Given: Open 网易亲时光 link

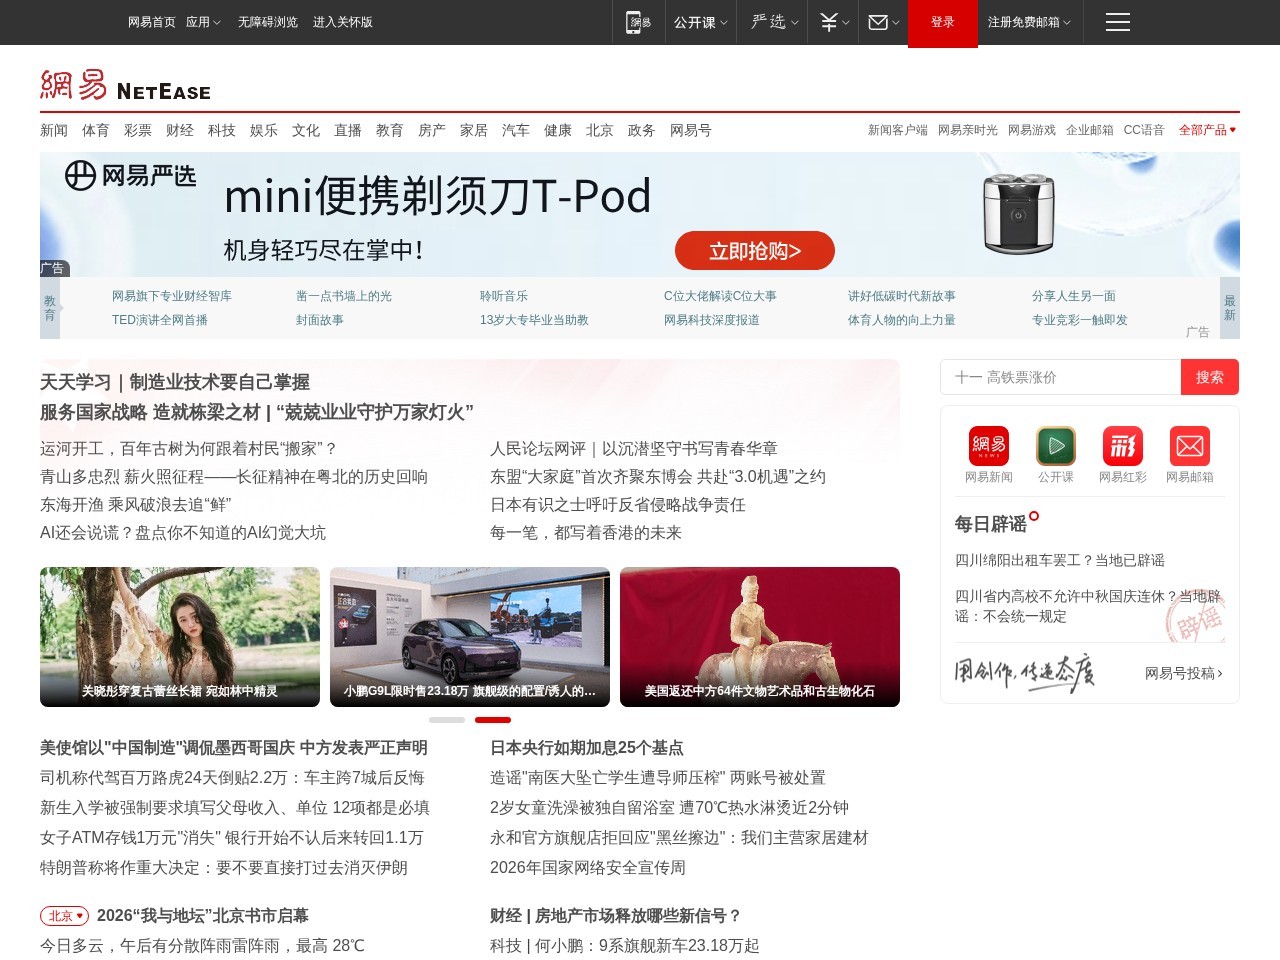Looking at the screenshot, I should coord(968,130).
